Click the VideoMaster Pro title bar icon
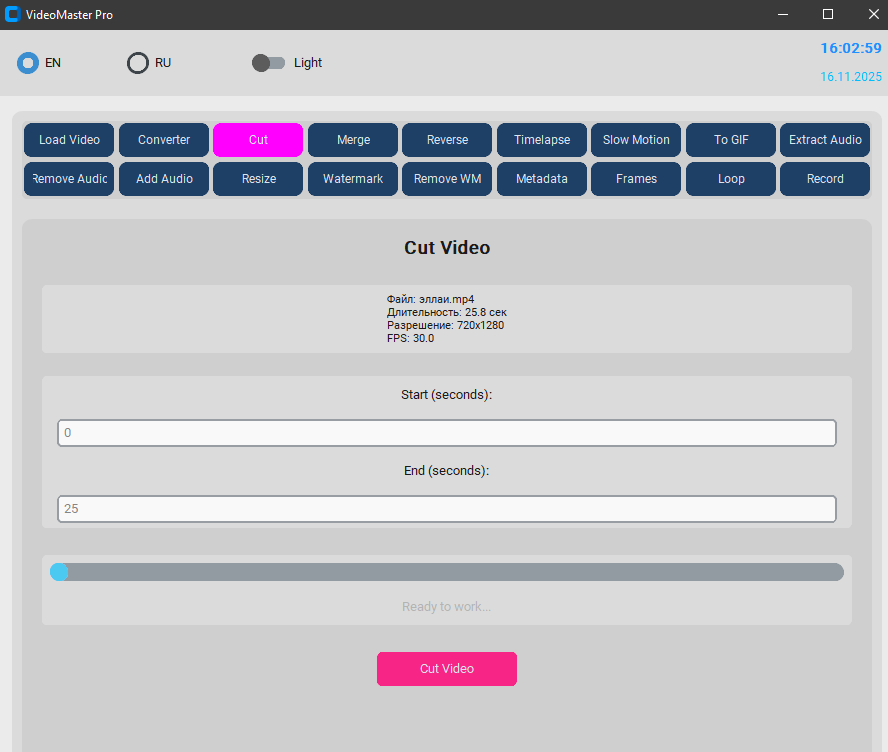888x752 pixels. [13, 14]
